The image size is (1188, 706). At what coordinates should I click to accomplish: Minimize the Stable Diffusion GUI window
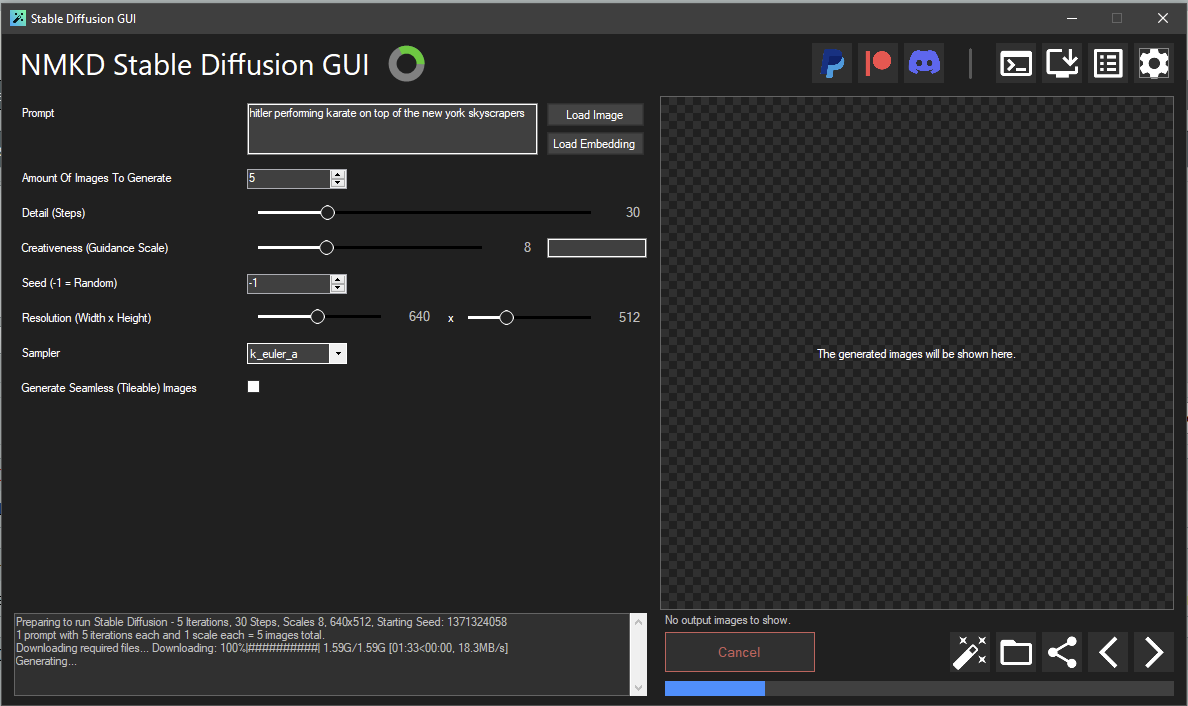point(1072,18)
